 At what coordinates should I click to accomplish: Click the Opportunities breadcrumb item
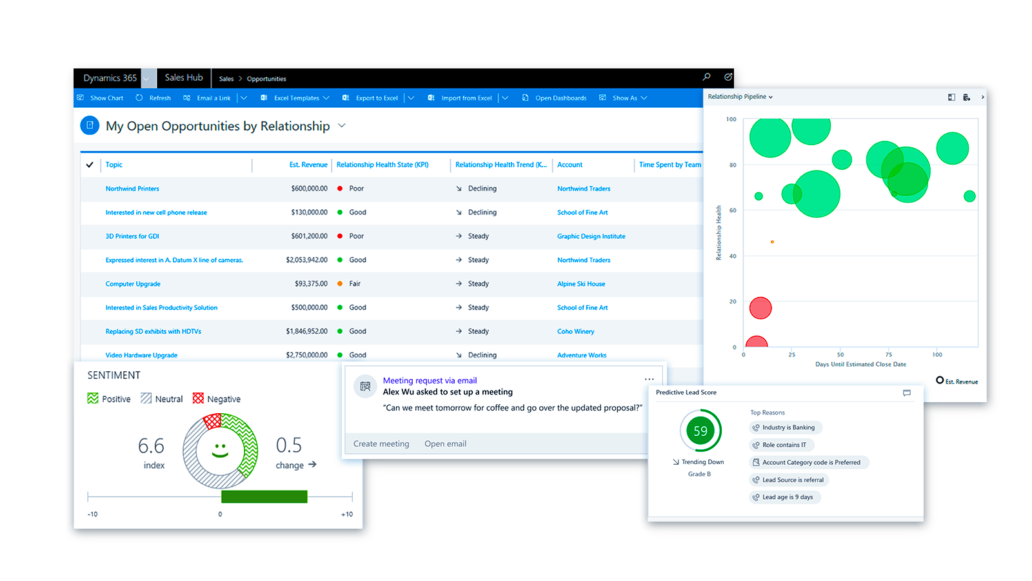(267, 79)
